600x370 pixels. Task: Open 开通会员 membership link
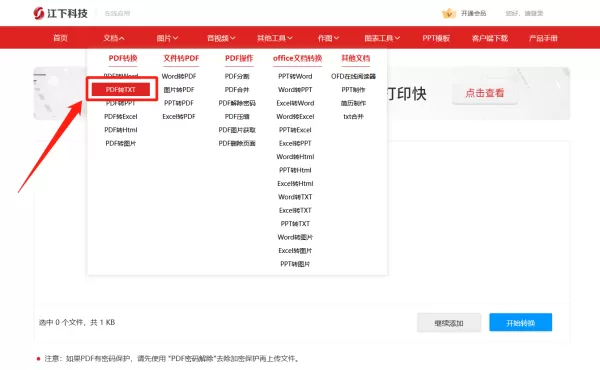tap(473, 13)
